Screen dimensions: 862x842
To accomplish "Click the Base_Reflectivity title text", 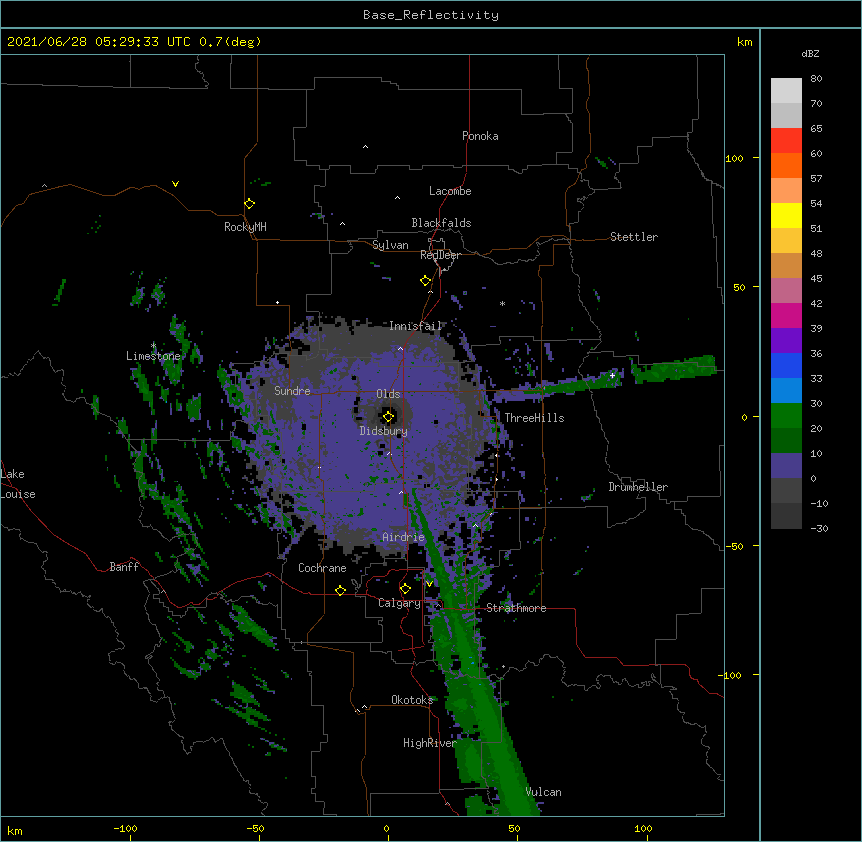I will point(431,15).
